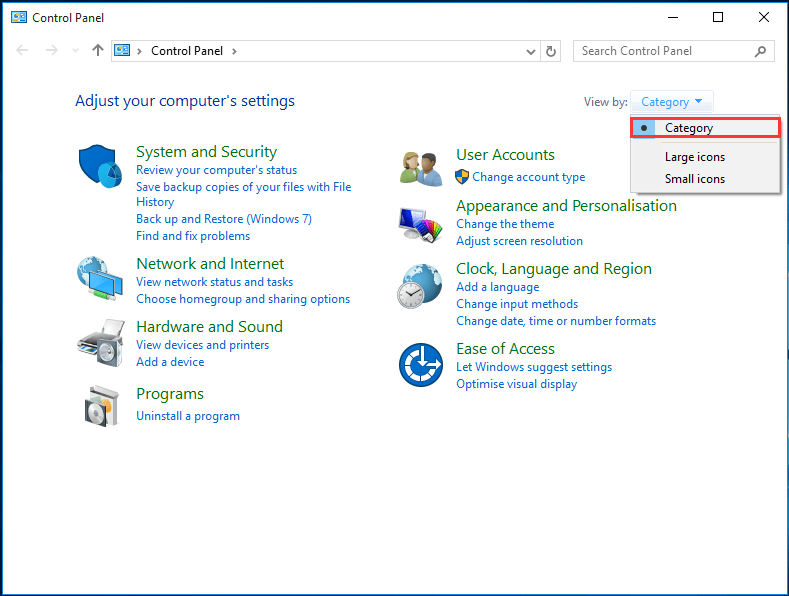This screenshot has height=596, width=789.
Task: Click Change date, time or number formats
Action: tap(556, 321)
